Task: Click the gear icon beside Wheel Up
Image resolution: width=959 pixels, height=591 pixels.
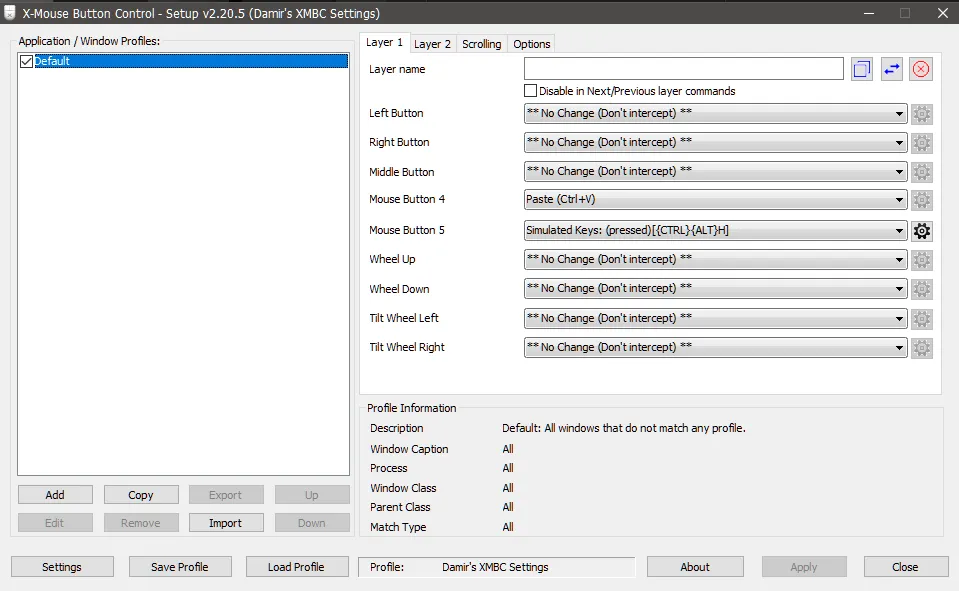Action: (922, 260)
